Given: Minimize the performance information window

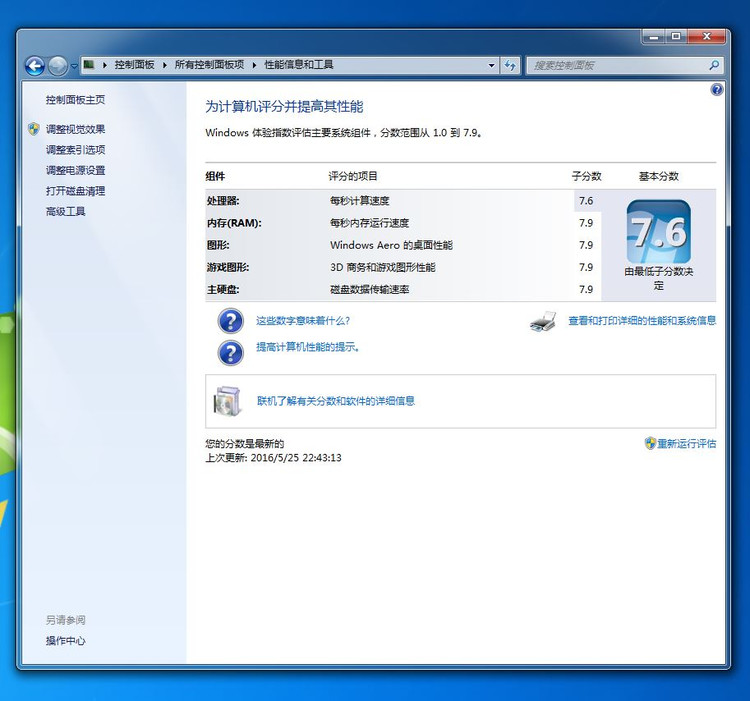Looking at the screenshot, I should coord(654,37).
